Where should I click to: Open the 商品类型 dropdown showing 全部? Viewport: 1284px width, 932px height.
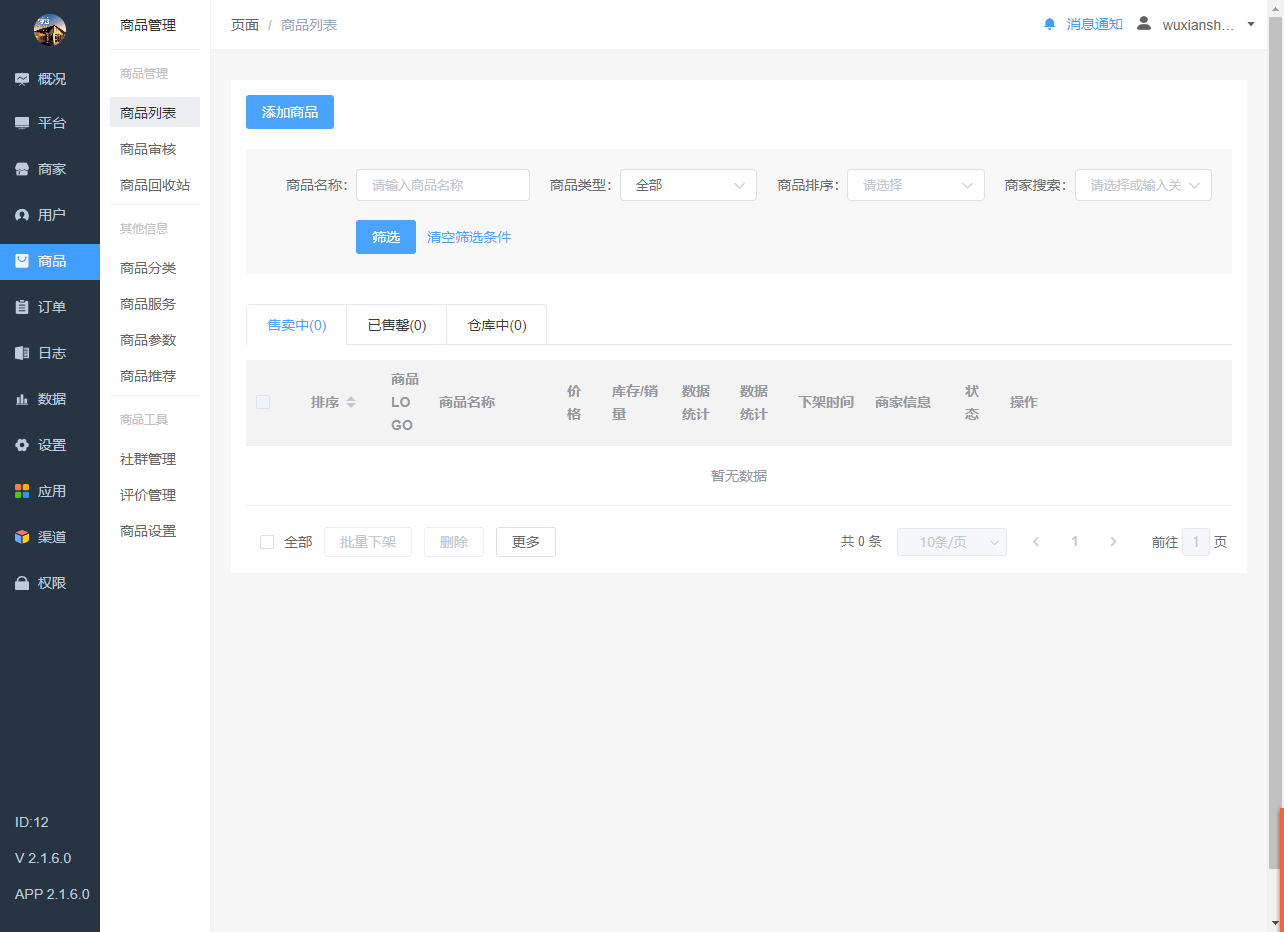(688, 185)
